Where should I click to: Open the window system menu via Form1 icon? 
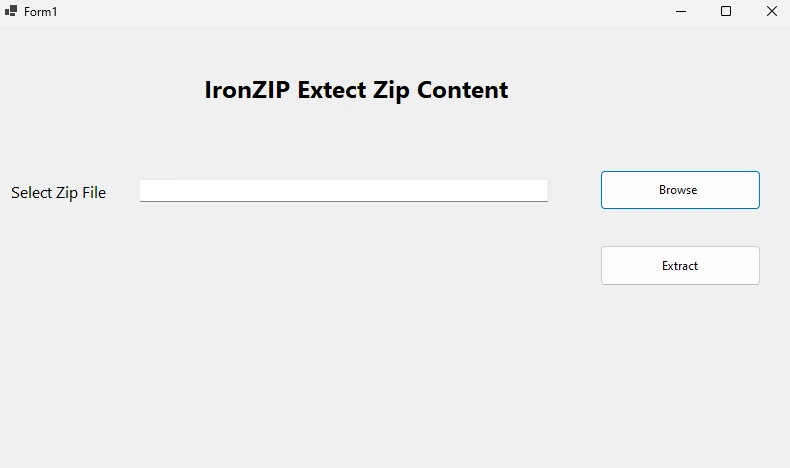pos(11,11)
